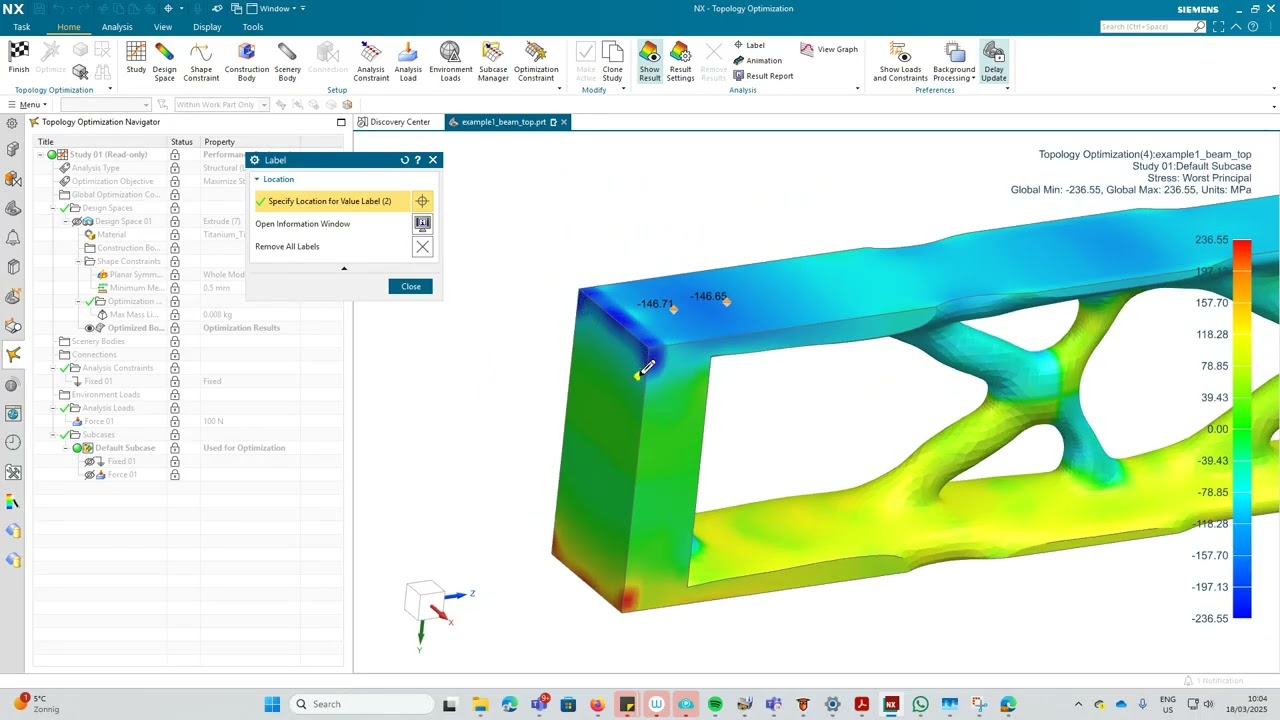Select the Optimization Constraint tool
The image size is (1280, 720).
click(536, 60)
